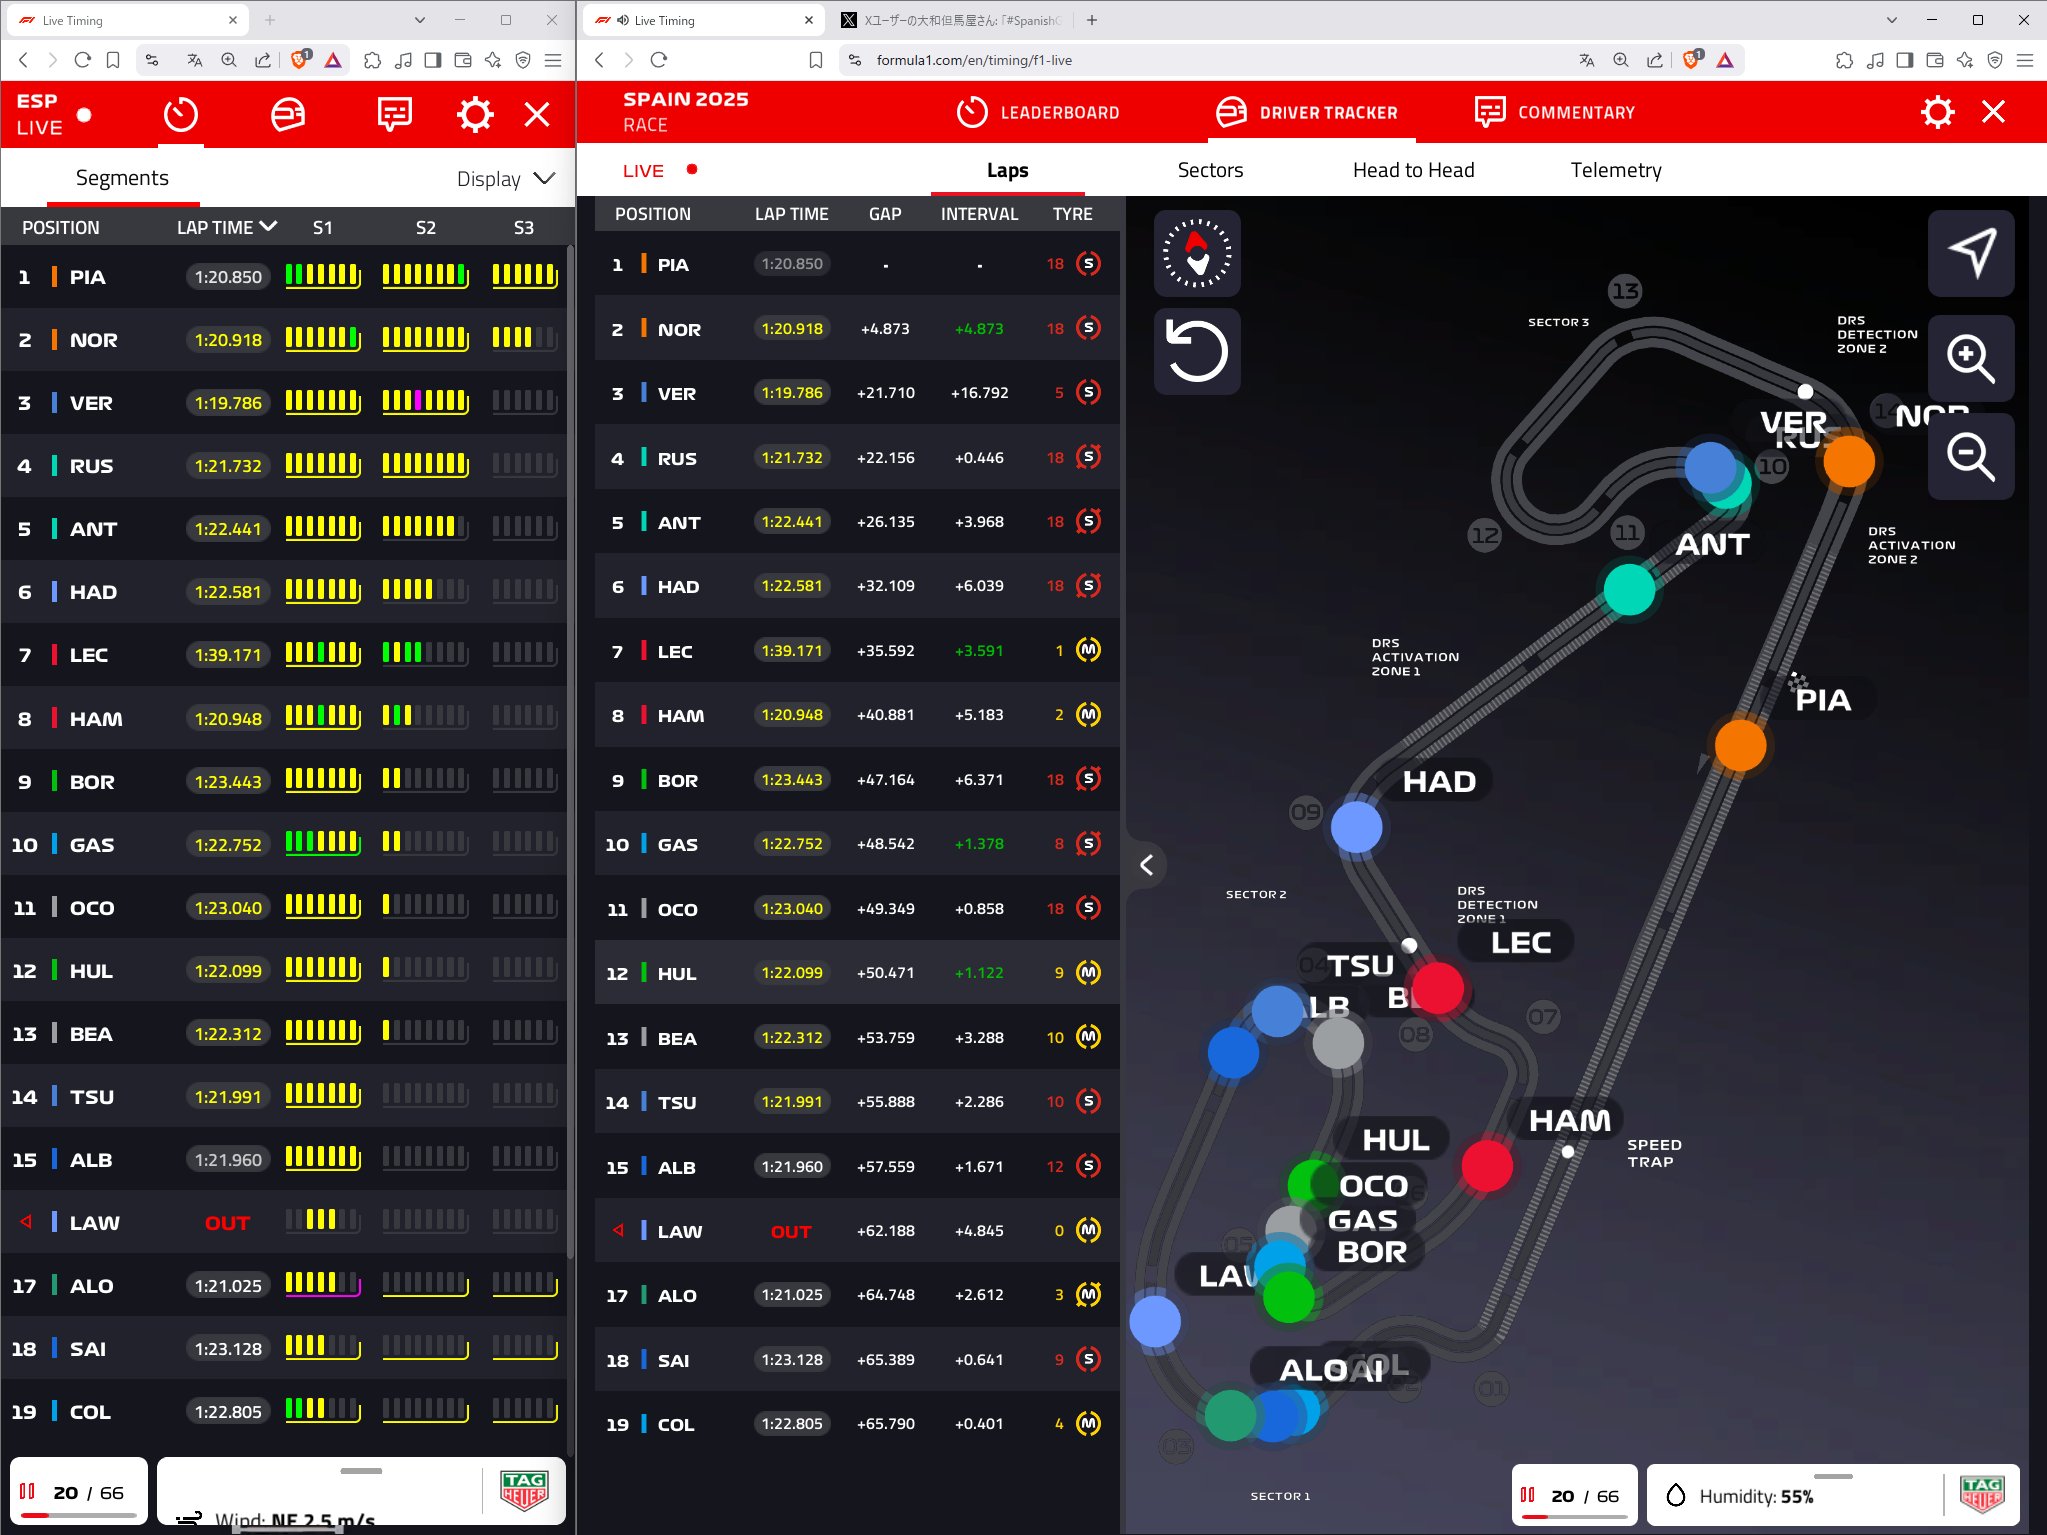Open commentary icon in left window
Viewport: 2047px width, 1535px height.
(x=394, y=114)
